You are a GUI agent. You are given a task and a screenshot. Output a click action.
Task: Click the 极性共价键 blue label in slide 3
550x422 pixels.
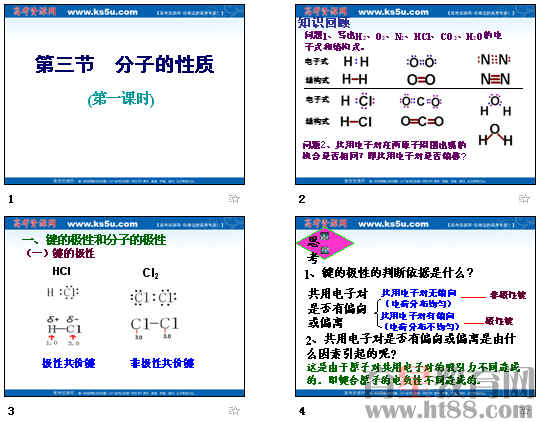pos(69,363)
